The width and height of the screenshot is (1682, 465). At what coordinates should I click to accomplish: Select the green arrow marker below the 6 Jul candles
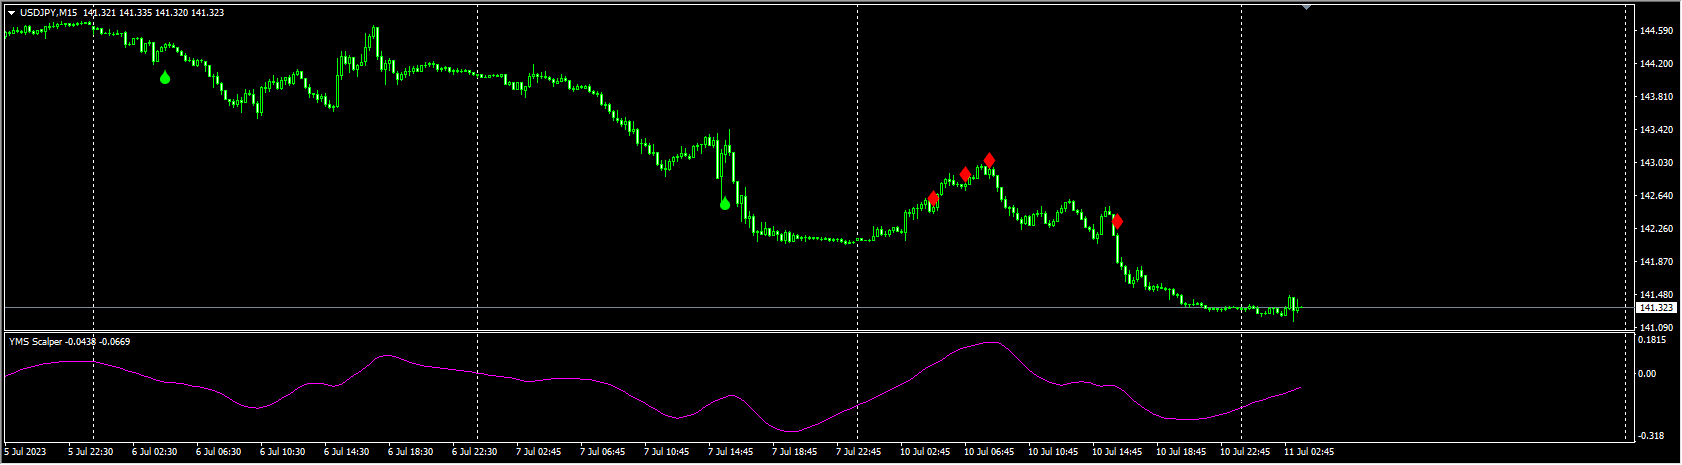tap(165, 77)
